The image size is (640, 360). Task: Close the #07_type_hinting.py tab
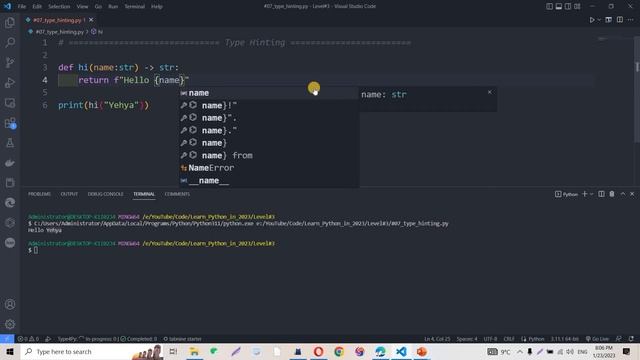[x=91, y=20]
